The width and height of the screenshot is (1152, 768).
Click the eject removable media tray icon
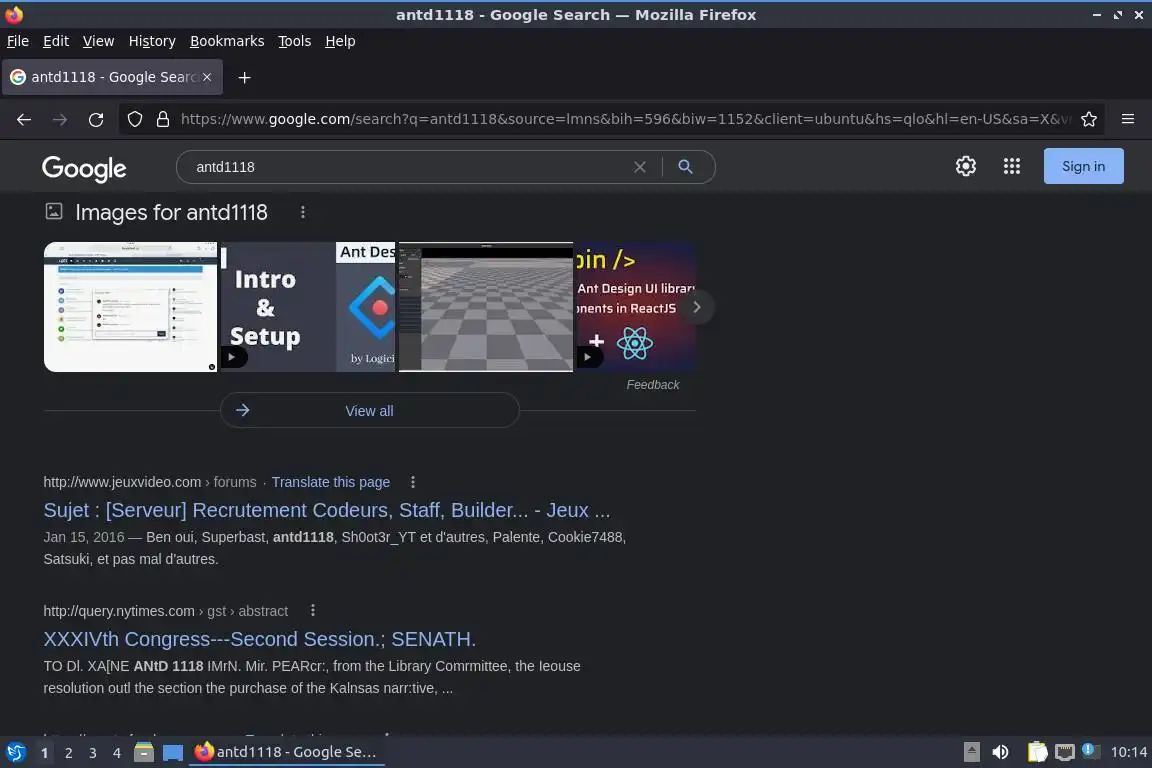[x=971, y=752]
